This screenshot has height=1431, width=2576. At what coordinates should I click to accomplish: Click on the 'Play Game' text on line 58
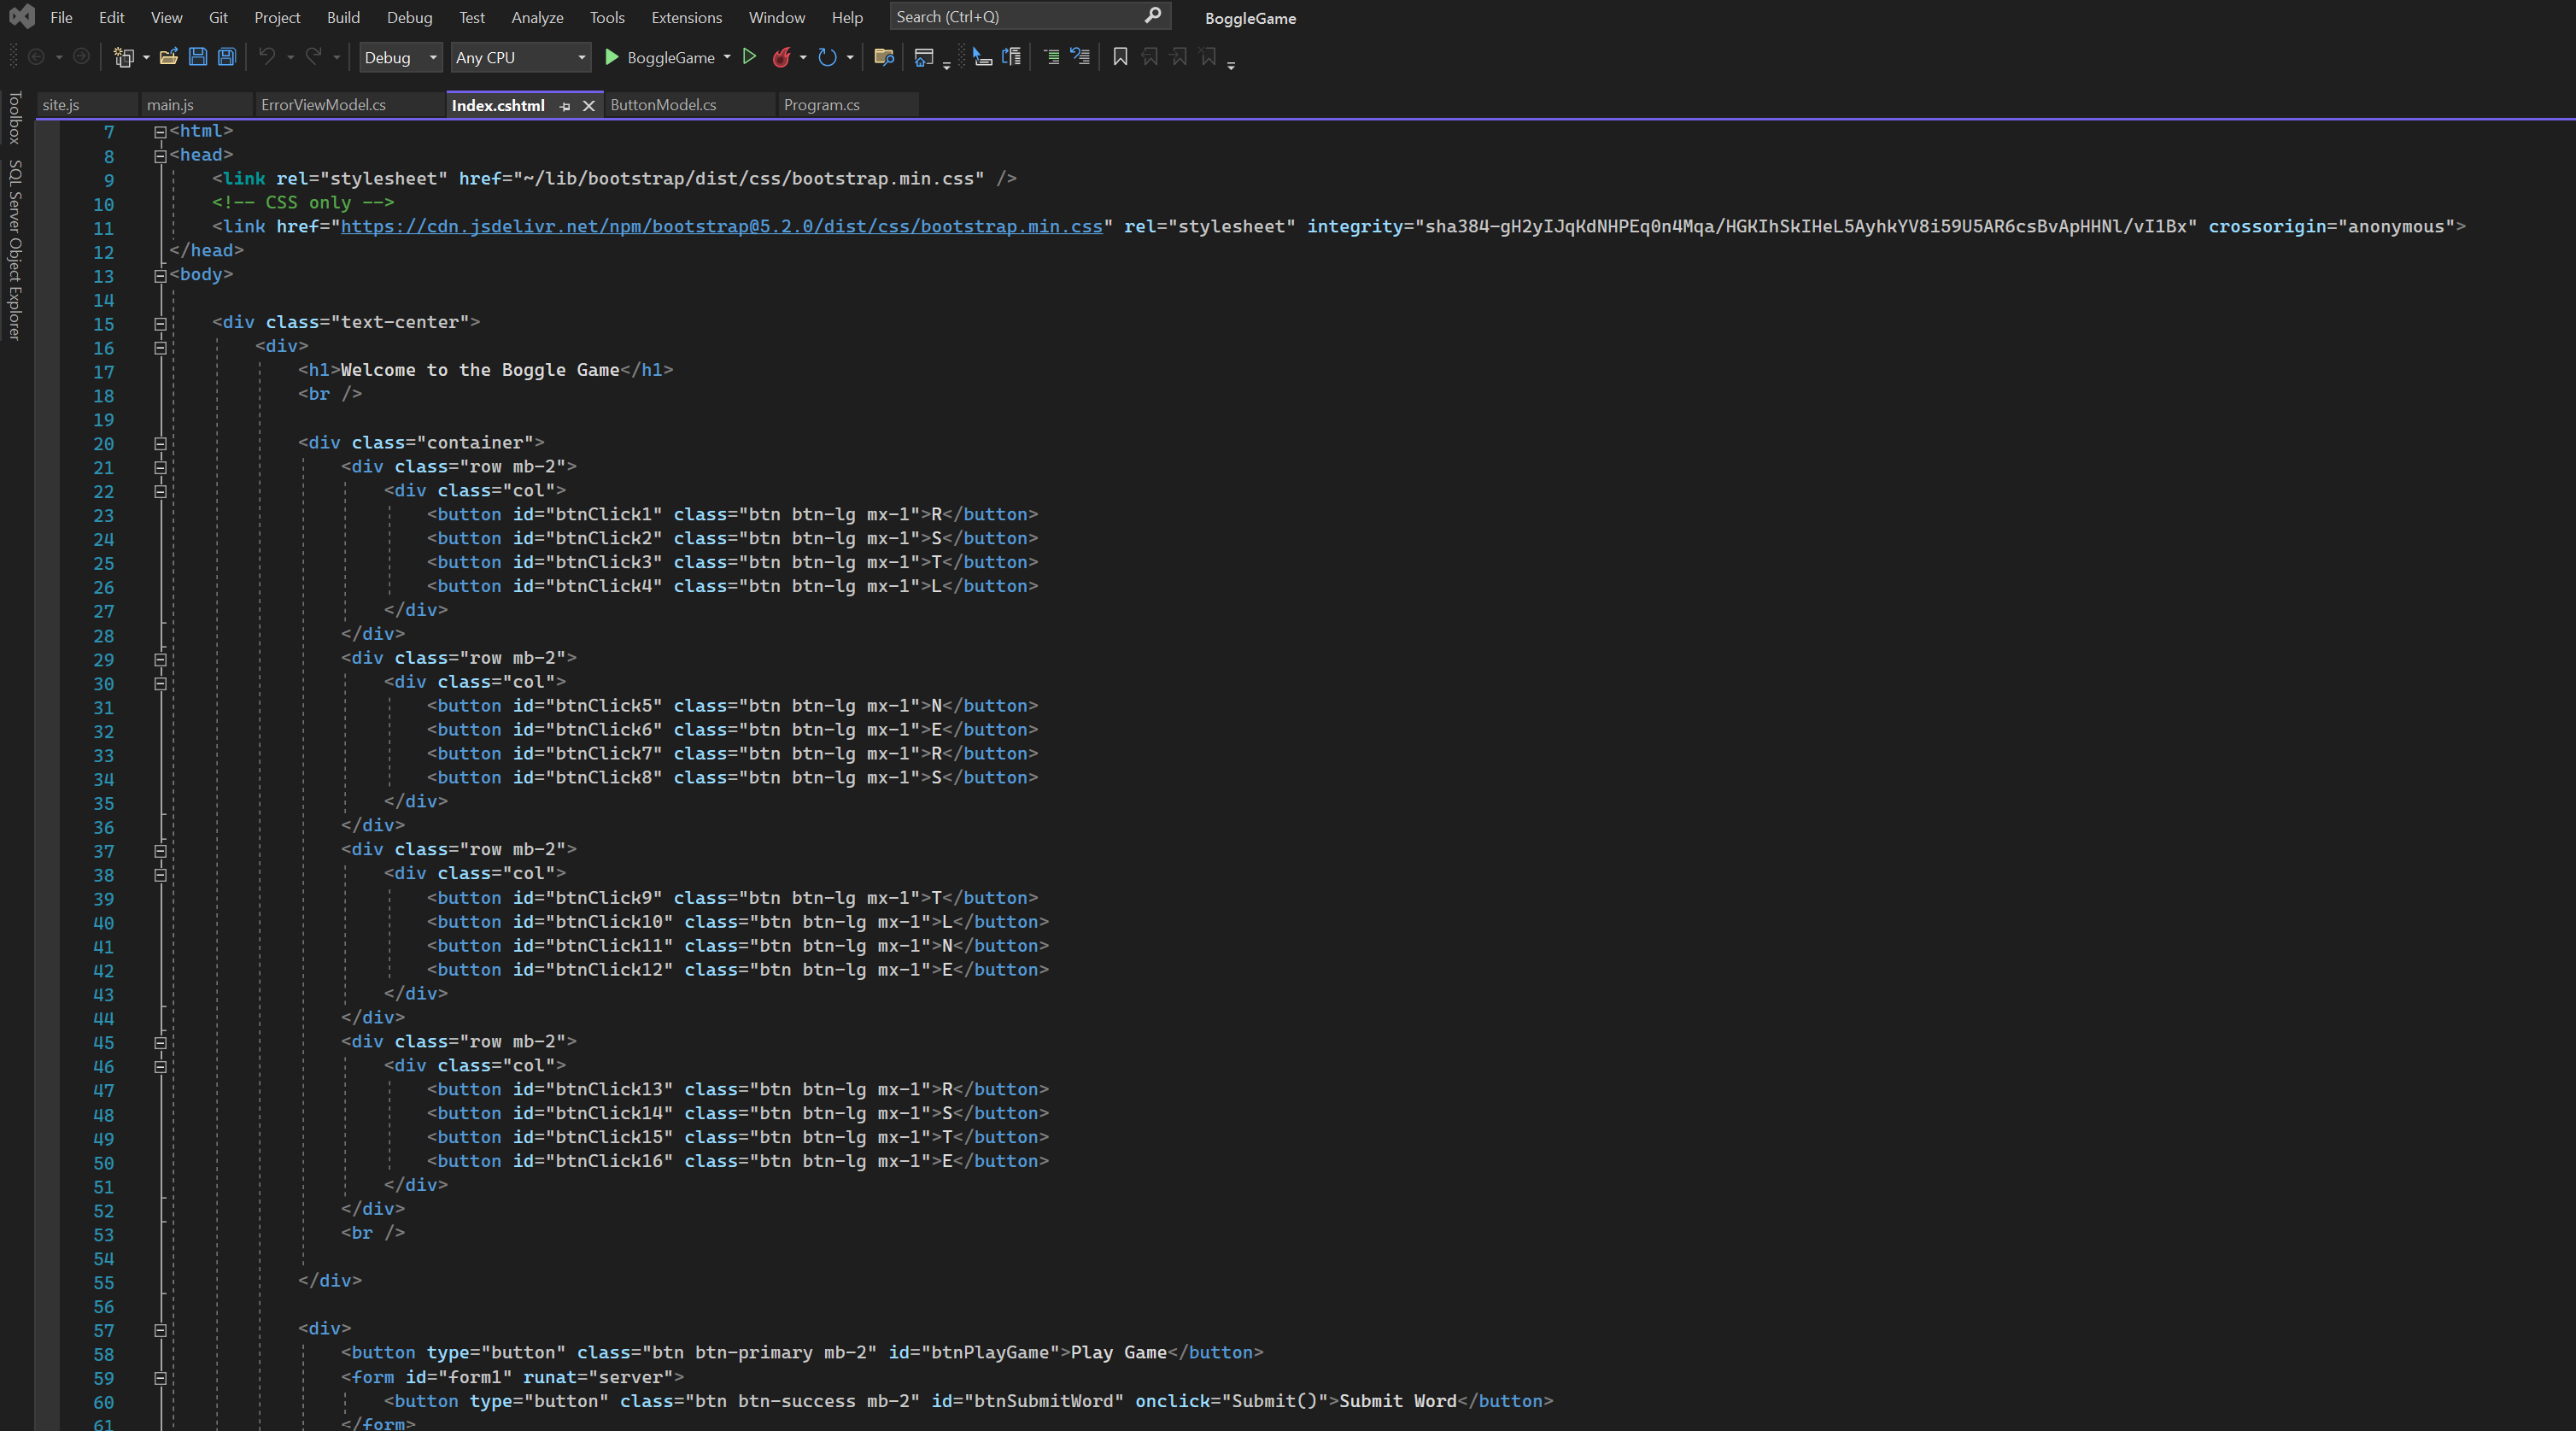[1119, 1353]
